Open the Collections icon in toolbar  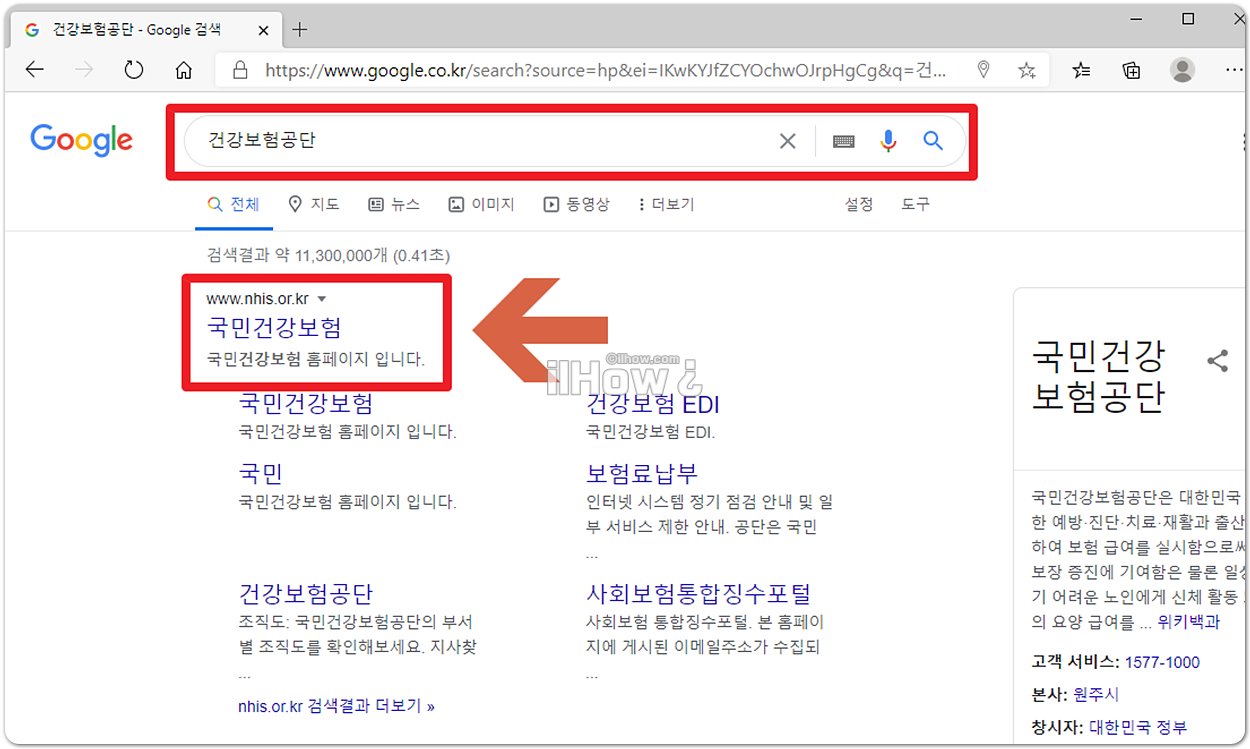point(1131,70)
